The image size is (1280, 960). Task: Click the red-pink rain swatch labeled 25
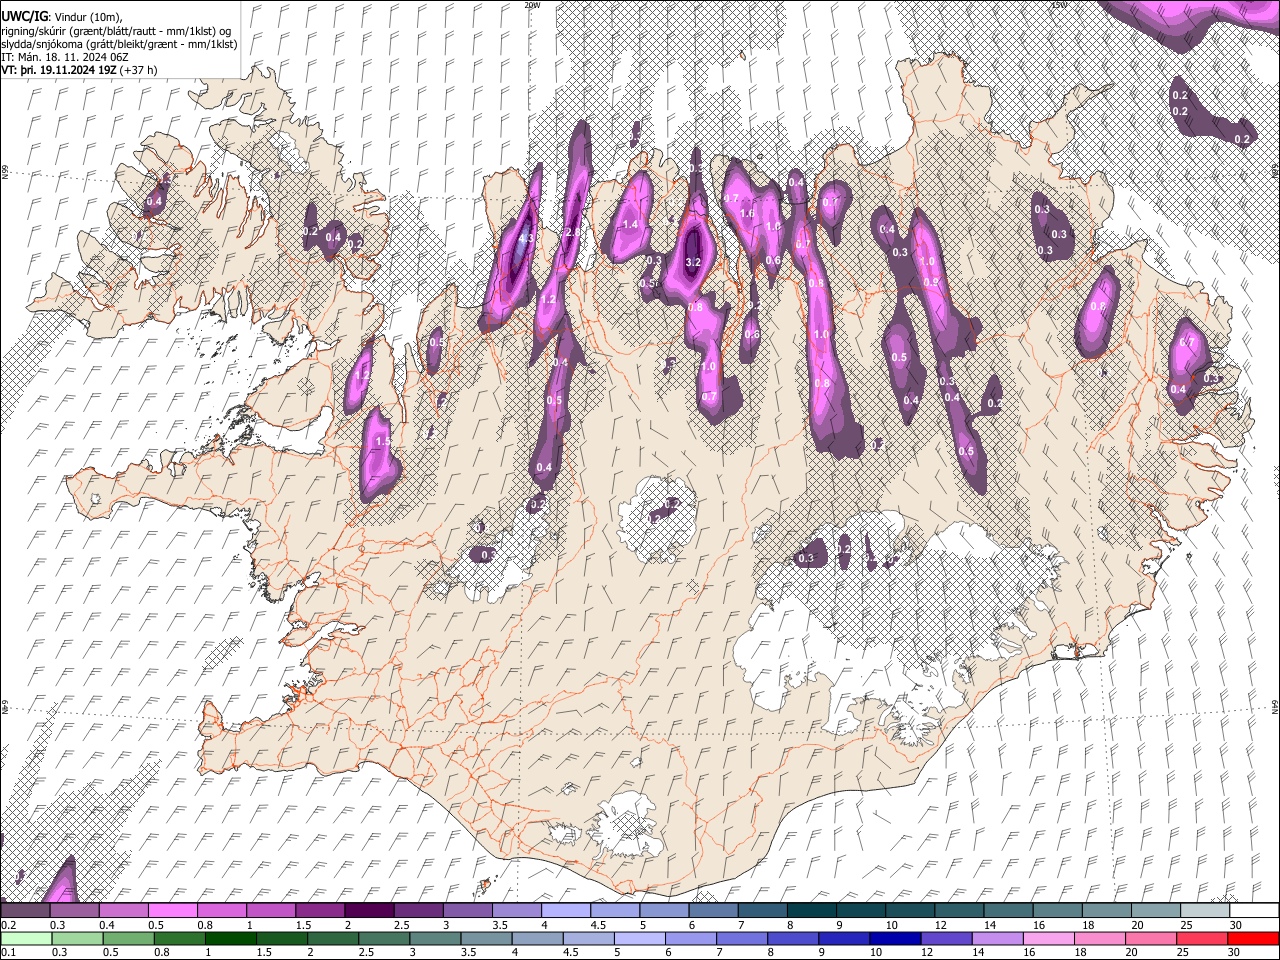click(1201, 938)
